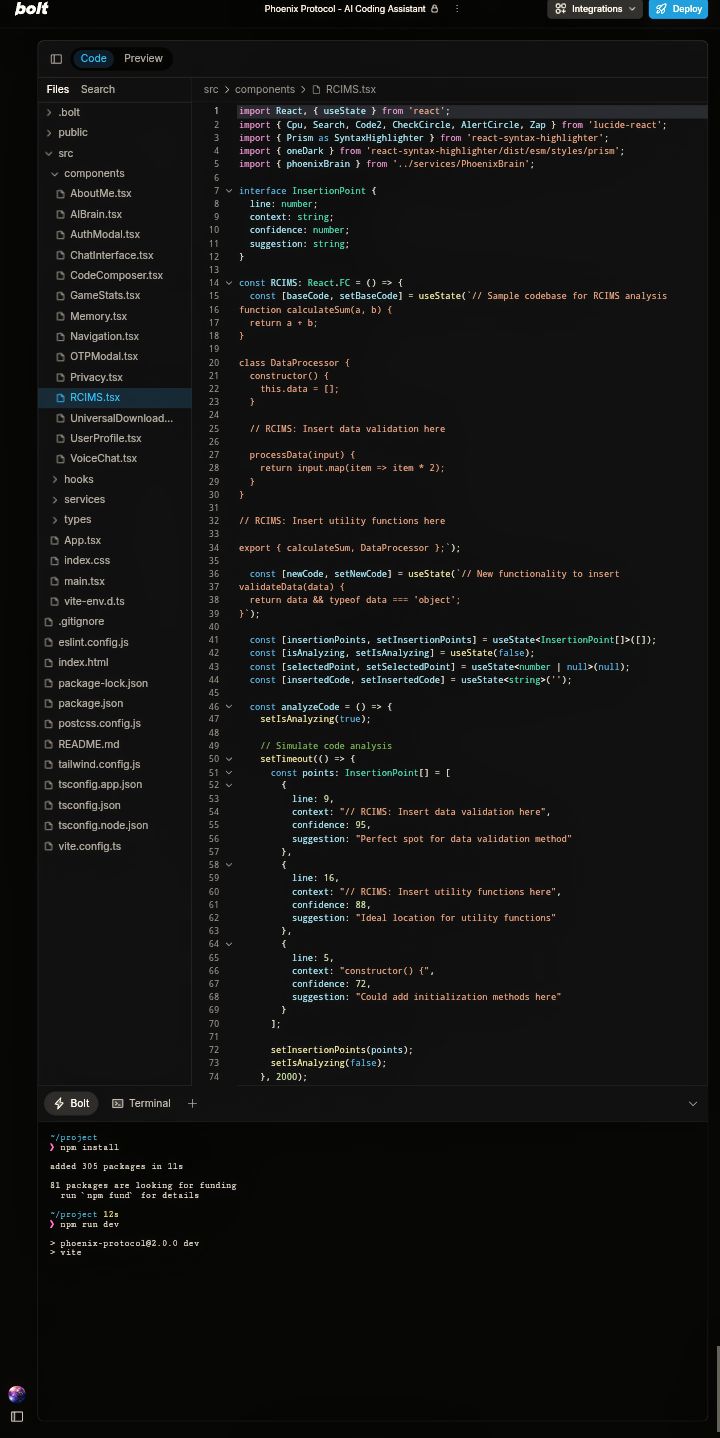The height and width of the screenshot is (1438, 720).
Task: Select the Files tab
Action: [58, 89]
